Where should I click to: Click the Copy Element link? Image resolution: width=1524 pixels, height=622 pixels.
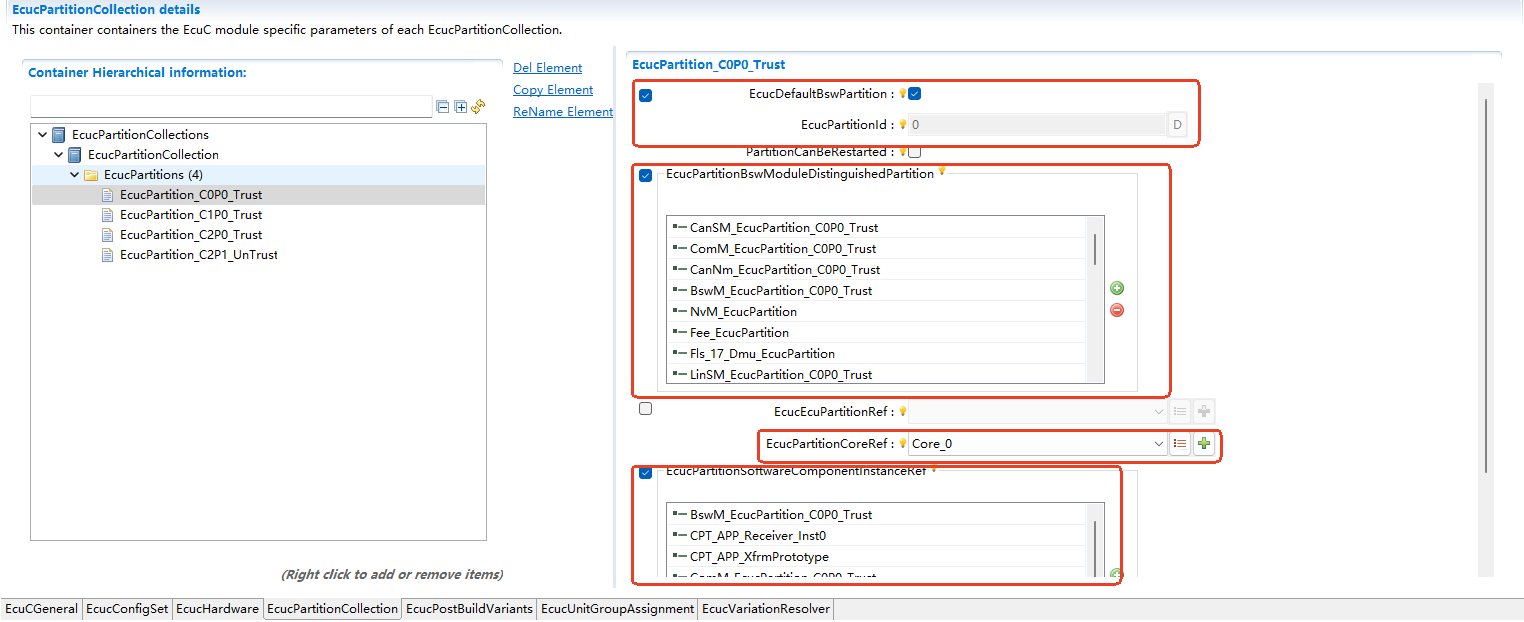tap(553, 90)
